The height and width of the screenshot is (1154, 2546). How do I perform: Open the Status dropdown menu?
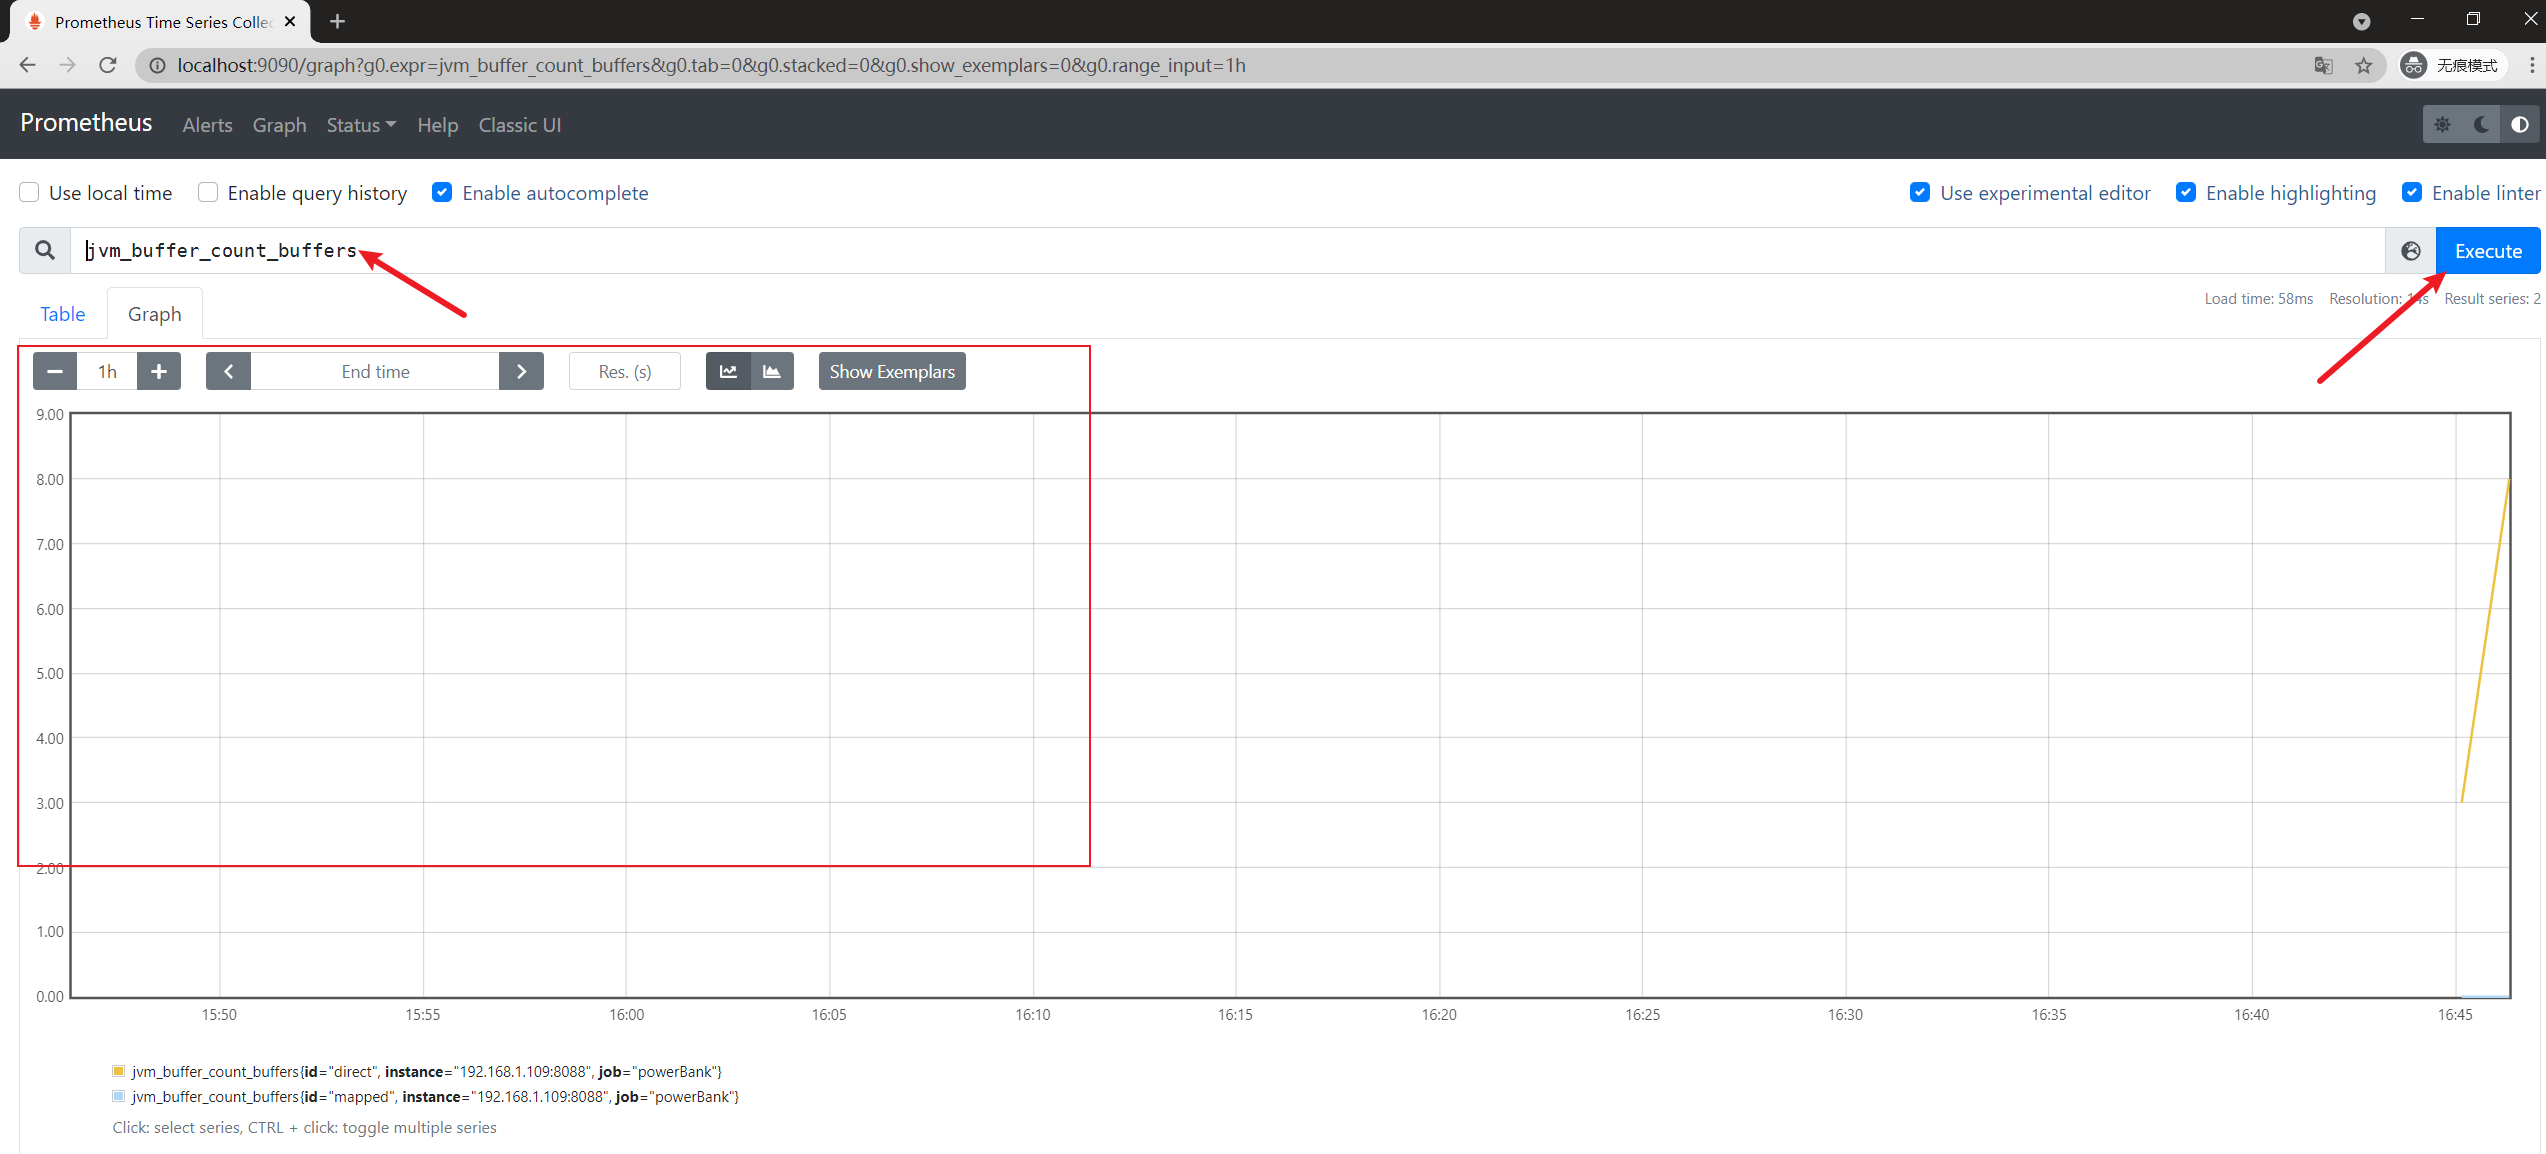click(x=360, y=125)
